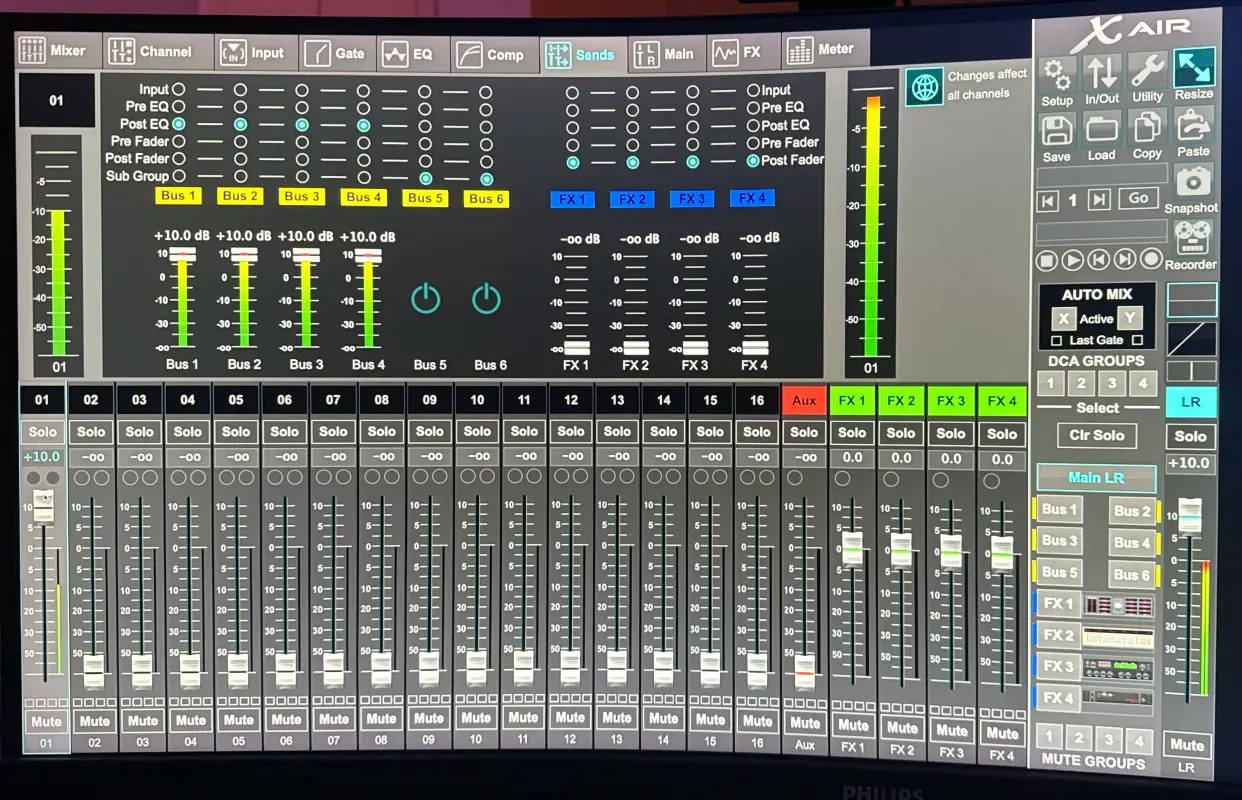Click the Clr Solo button
Viewport: 1242px width, 800px height.
[1097, 436]
